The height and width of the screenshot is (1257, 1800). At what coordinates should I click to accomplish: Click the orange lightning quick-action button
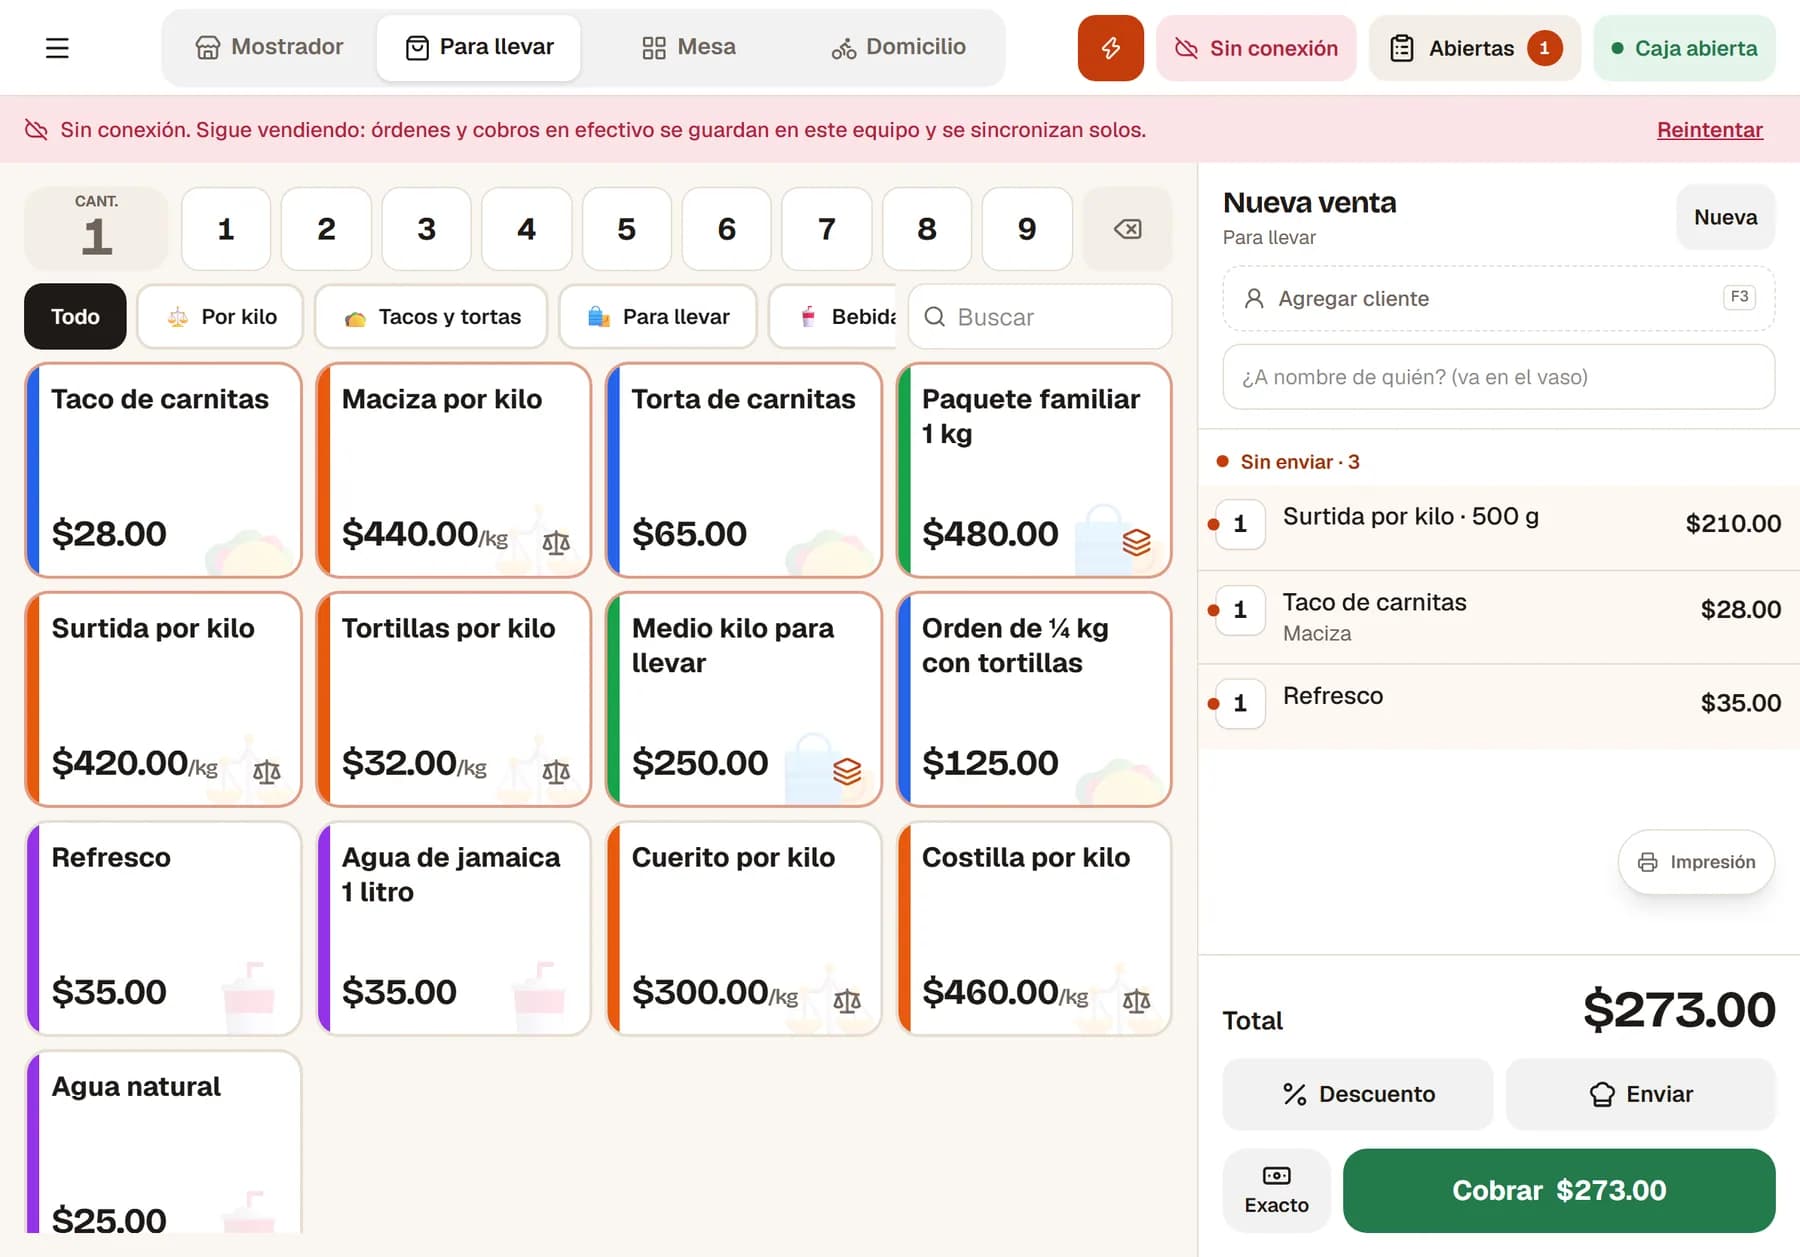(x=1110, y=48)
